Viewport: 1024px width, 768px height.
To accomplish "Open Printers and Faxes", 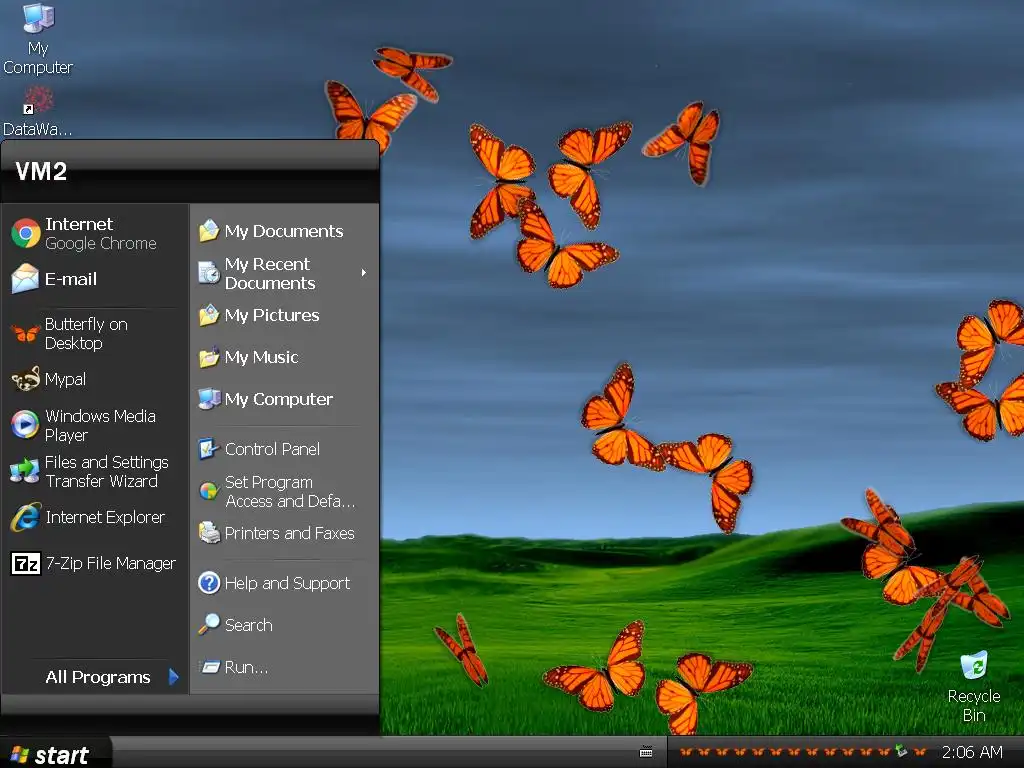I will [285, 534].
